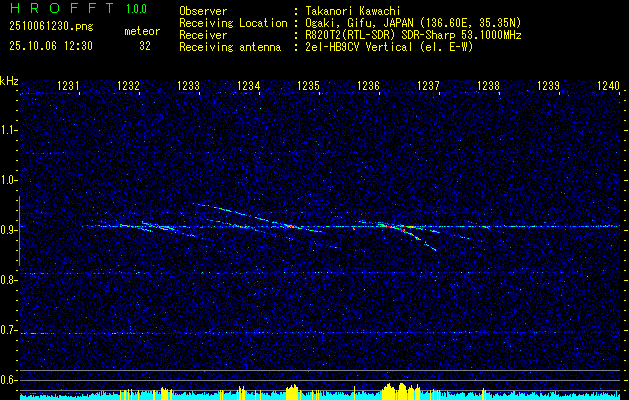The image size is (629, 400).
Task: Click the HROFFT program title
Action: tap(62, 8)
